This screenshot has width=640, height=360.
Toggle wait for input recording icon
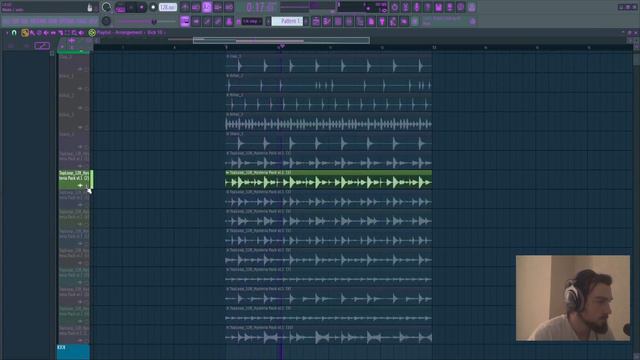(196, 7)
